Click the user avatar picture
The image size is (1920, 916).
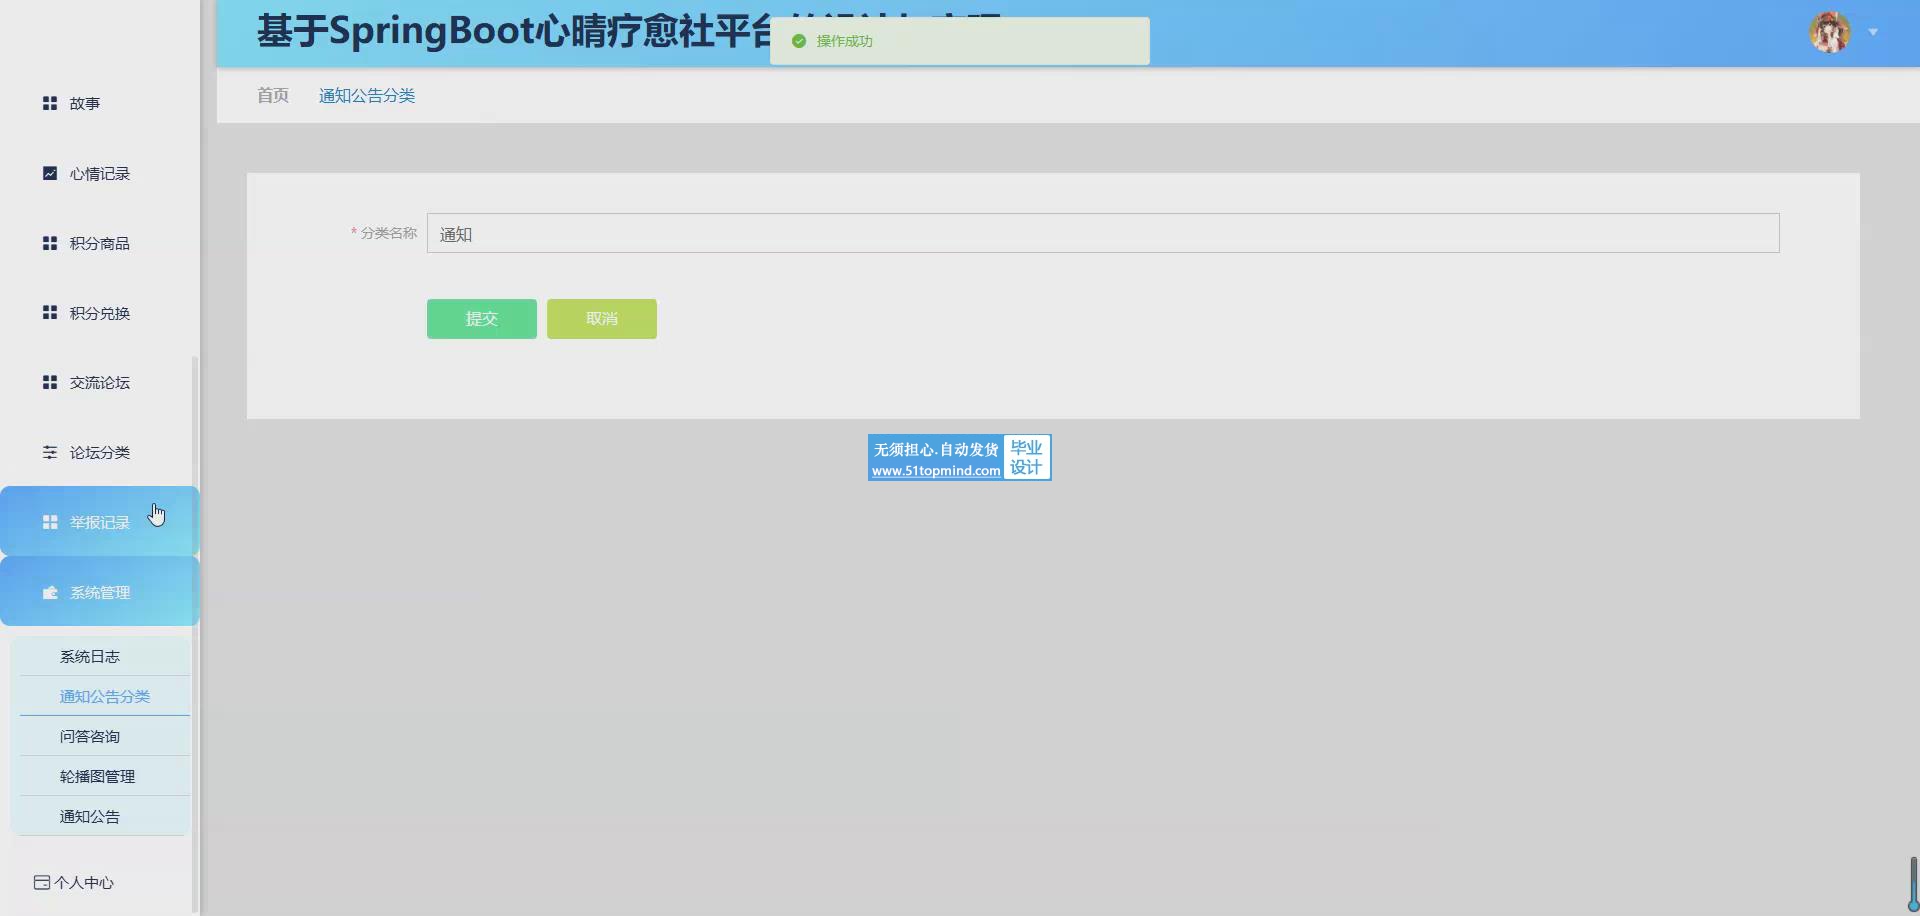[x=1830, y=33]
